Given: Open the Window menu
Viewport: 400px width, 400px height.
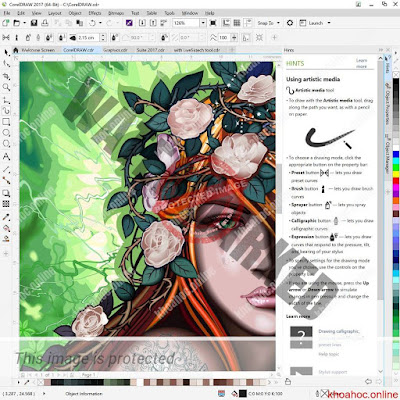Looking at the screenshot, I should click(190, 13).
